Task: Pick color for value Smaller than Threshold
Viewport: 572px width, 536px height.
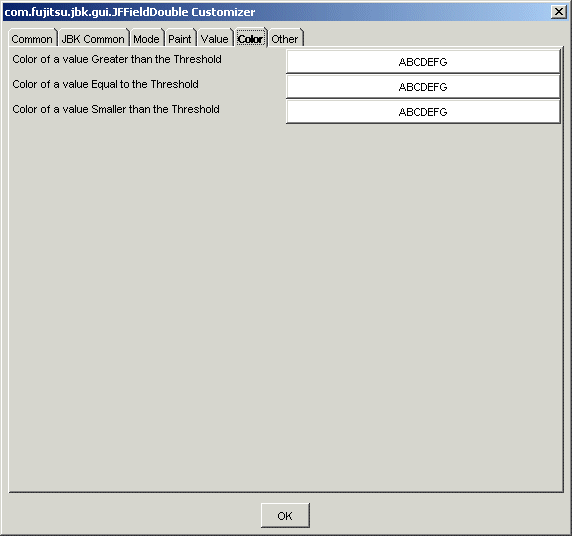Action: click(x=423, y=112)
